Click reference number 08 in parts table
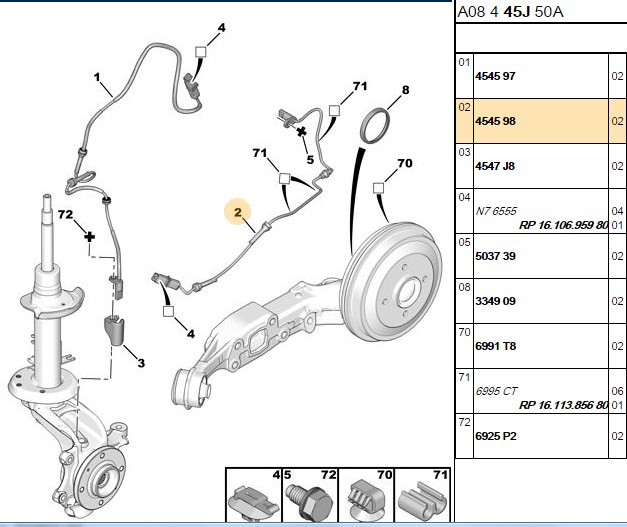Screen dimensions: 627x527 click(x=464, y=287)
